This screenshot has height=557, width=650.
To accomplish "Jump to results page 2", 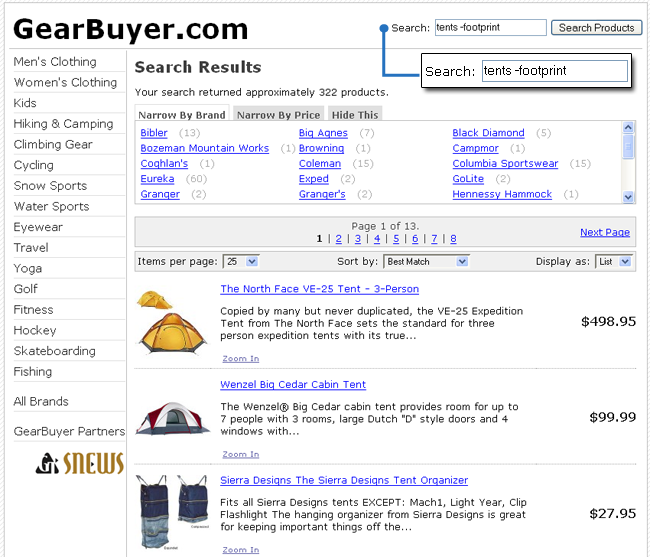I will tap(339, 239).
